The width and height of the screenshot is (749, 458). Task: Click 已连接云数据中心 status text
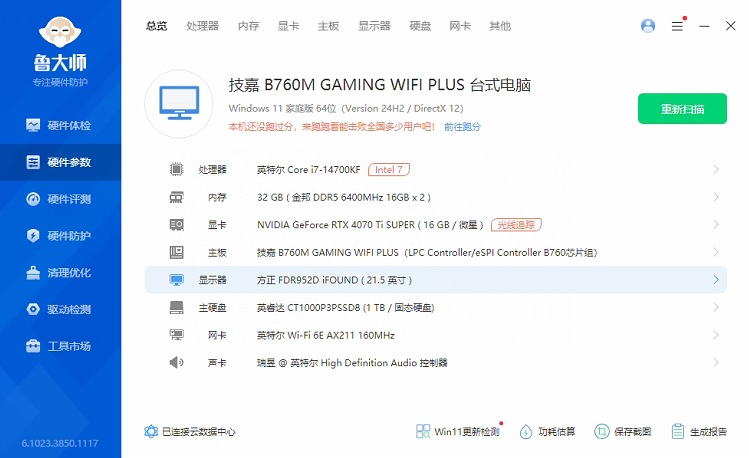[x=199, y=432]
